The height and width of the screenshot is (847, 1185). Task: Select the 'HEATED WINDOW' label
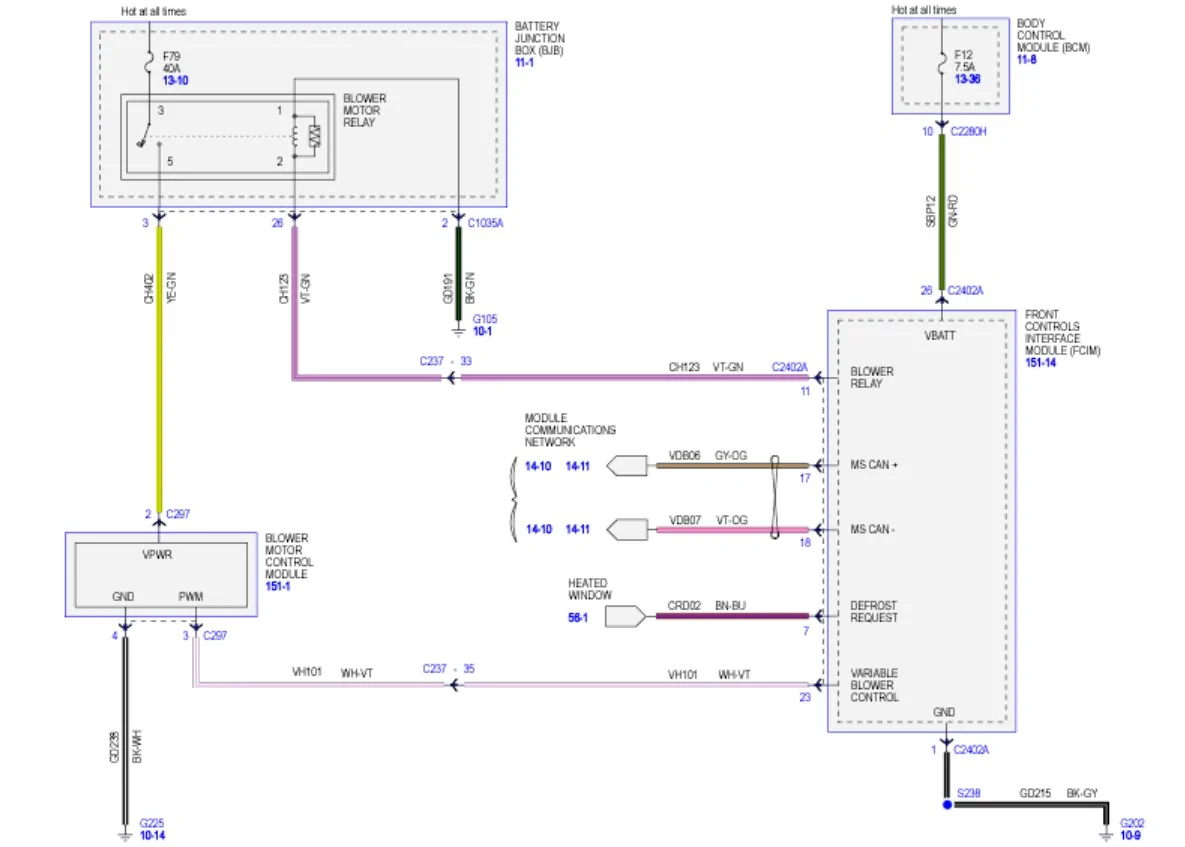coord(590,589)
